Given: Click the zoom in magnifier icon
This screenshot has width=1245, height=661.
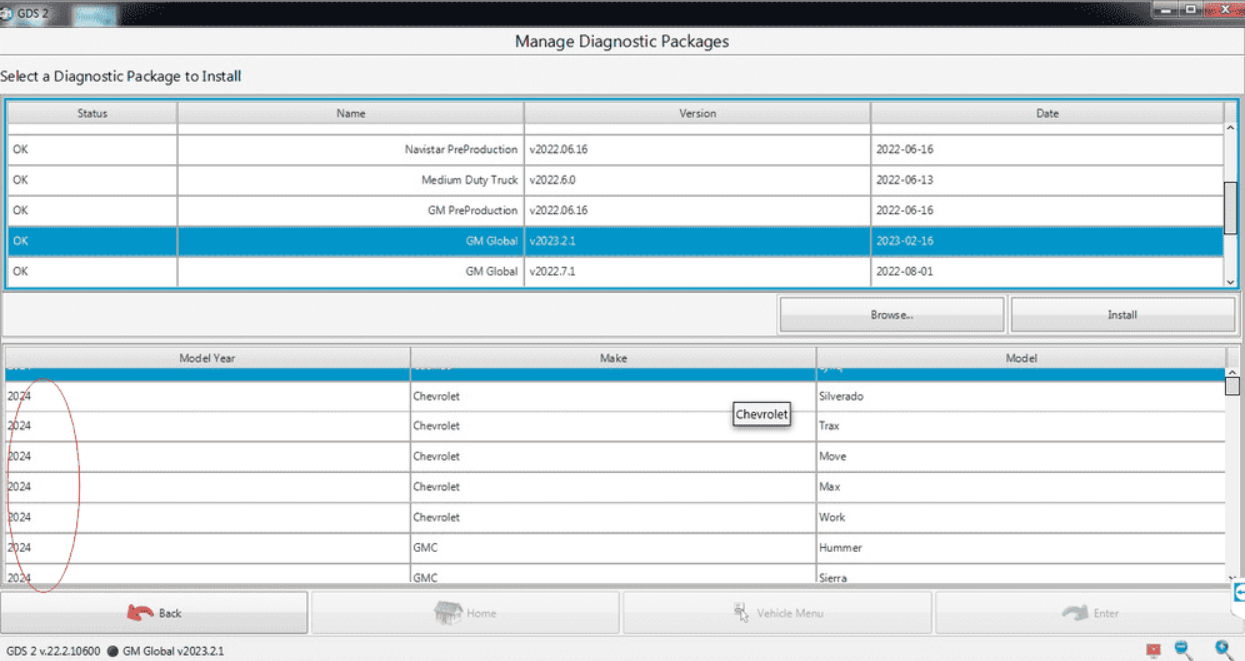Looking at the screenshot, I should click(1223, 650).
